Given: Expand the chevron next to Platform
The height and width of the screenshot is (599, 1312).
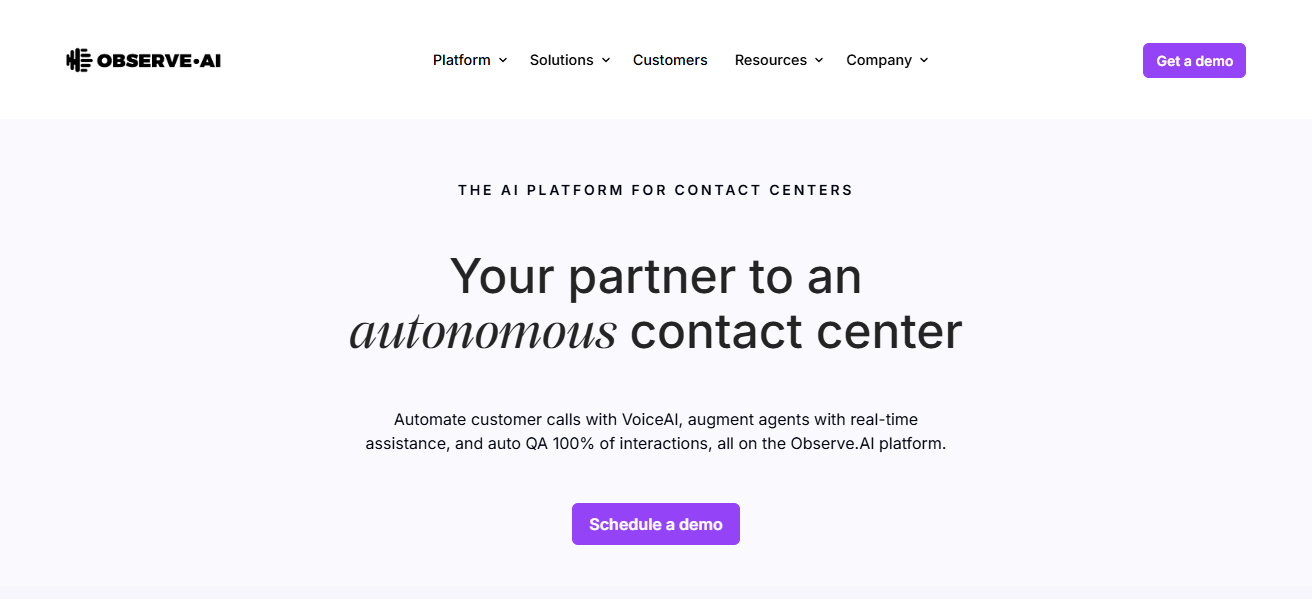Looking at the screenshot, I should pyautogui.click(x=503, y=60).
